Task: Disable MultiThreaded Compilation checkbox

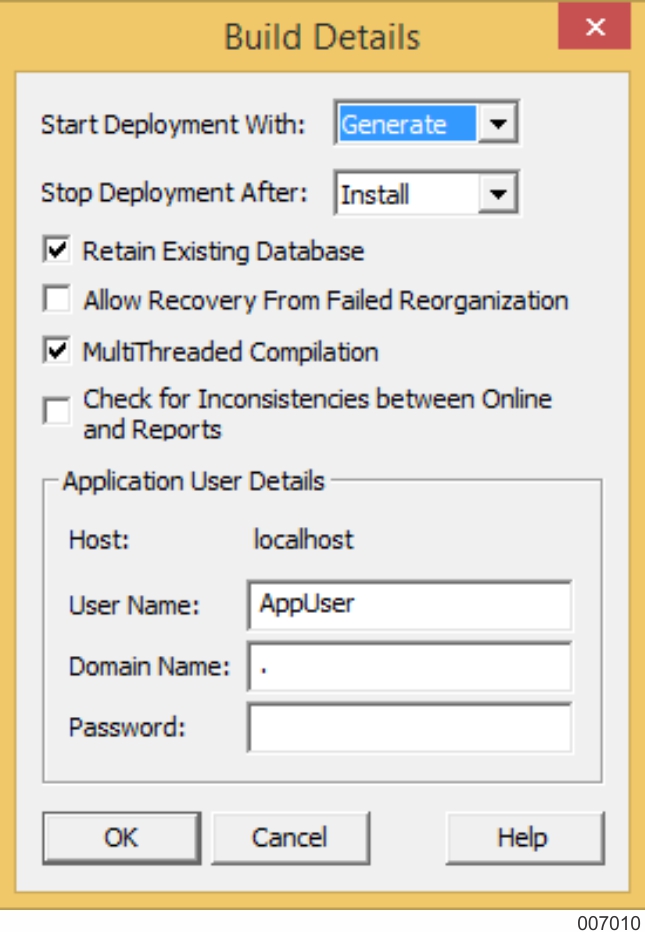Action: coord(57,350)
